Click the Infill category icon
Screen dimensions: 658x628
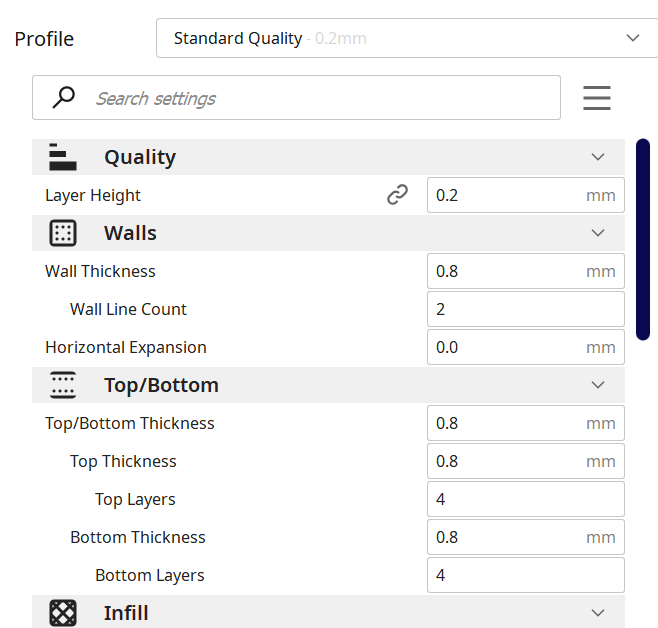click(x=63, y=612)
